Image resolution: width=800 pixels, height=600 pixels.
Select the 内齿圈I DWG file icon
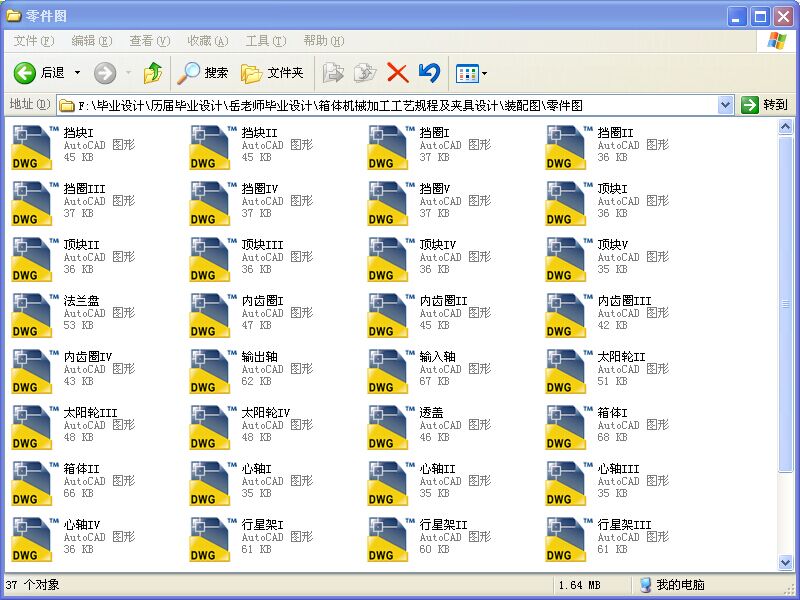pos(210,315)
